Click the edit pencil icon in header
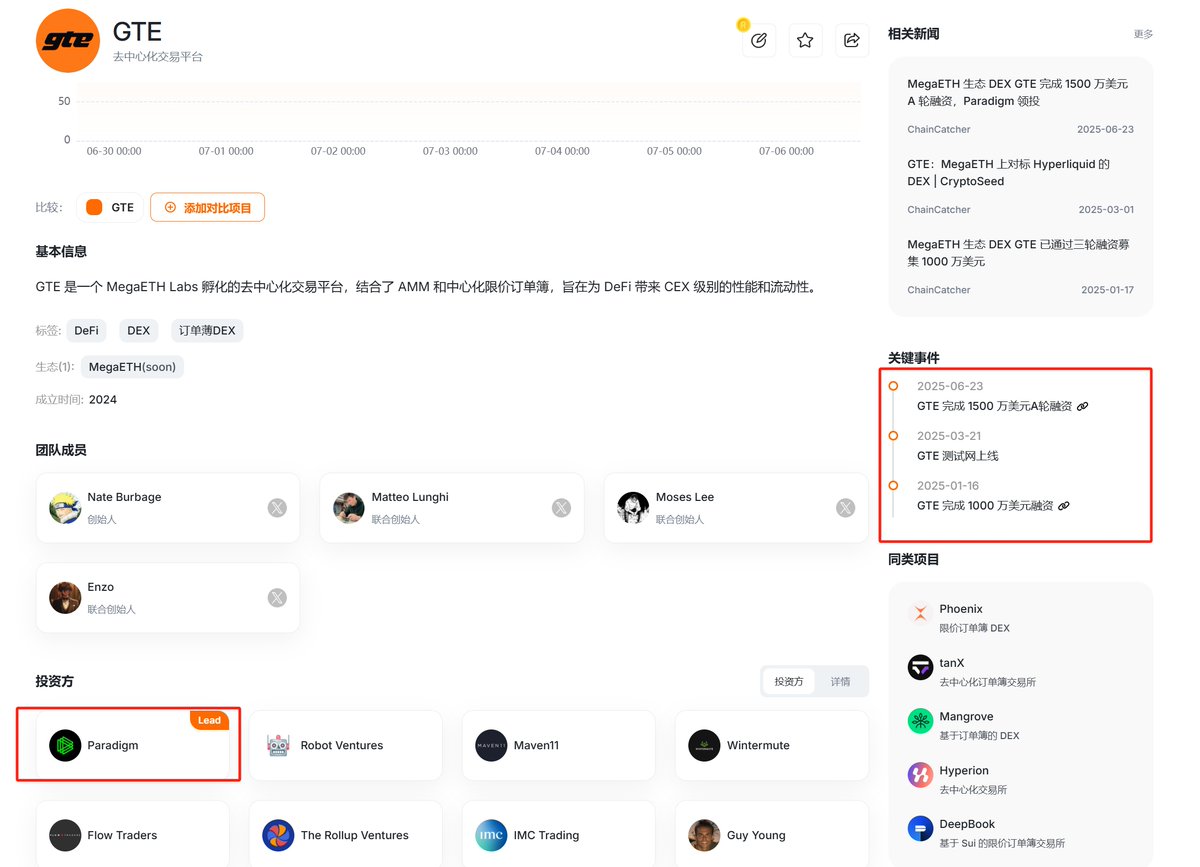 758,41
